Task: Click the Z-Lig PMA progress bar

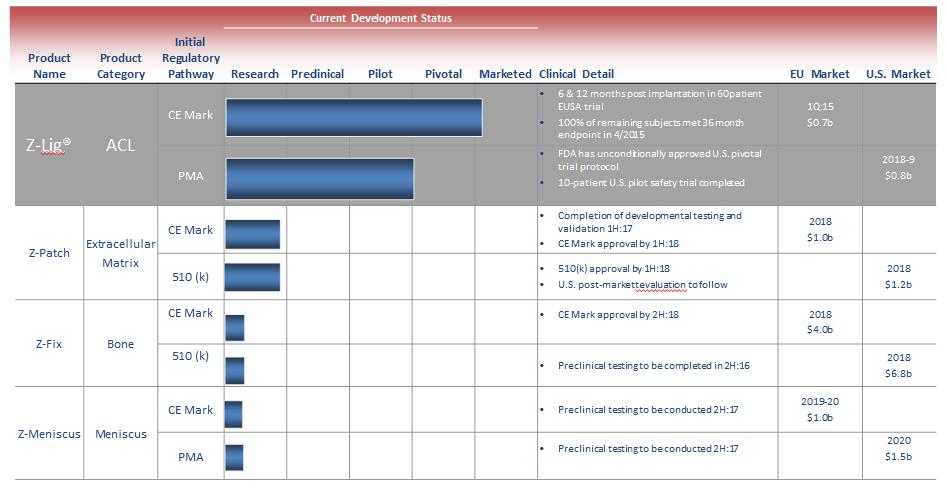Action: click(x=320, y=178)
